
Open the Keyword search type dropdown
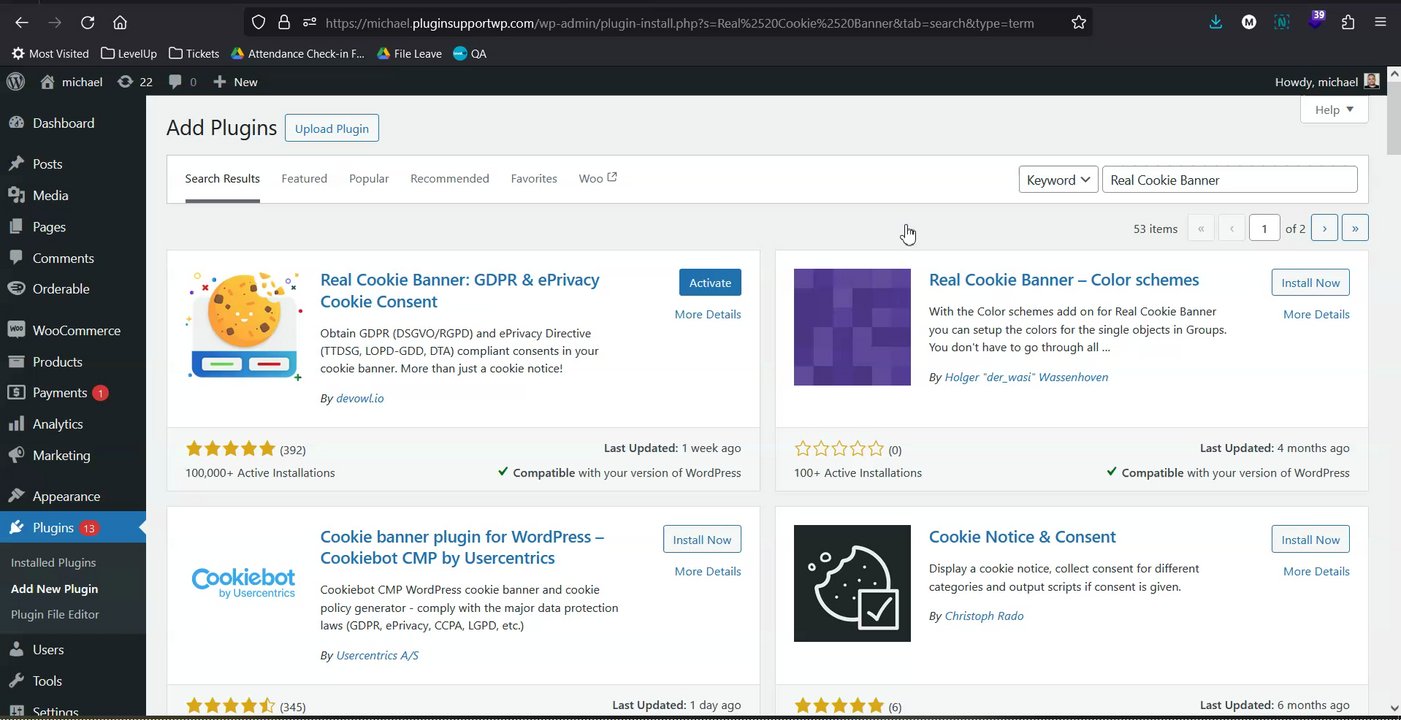[1058, 180]
